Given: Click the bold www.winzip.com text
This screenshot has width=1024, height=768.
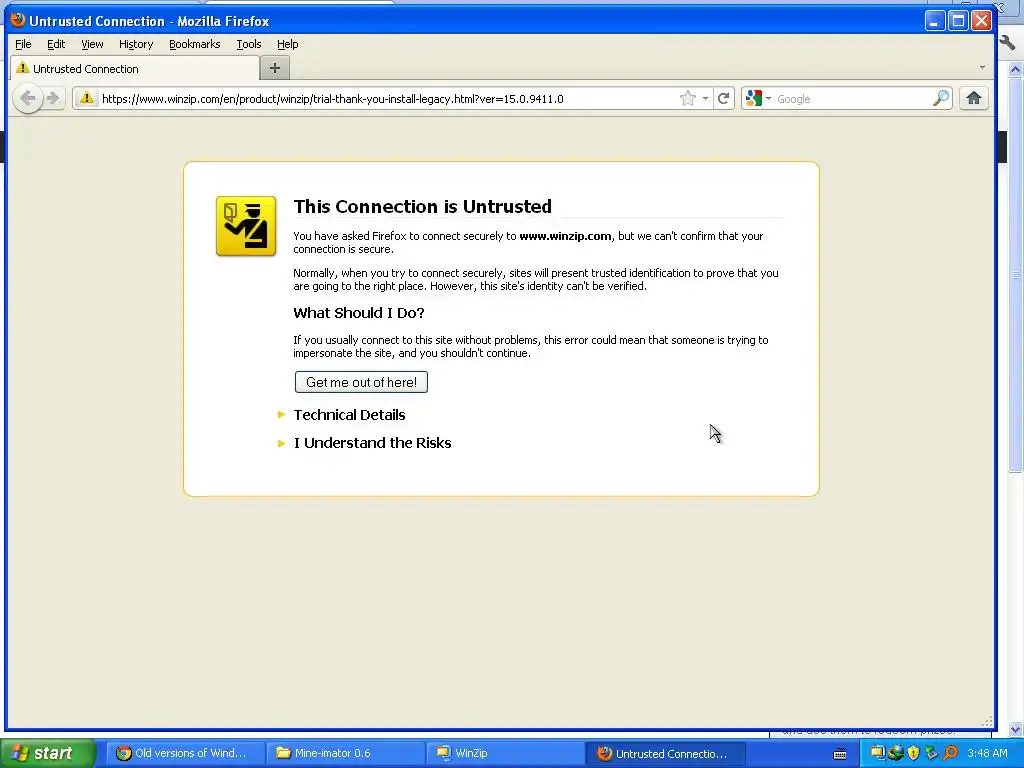Looking at the screenshot, I should click(566, 236).
